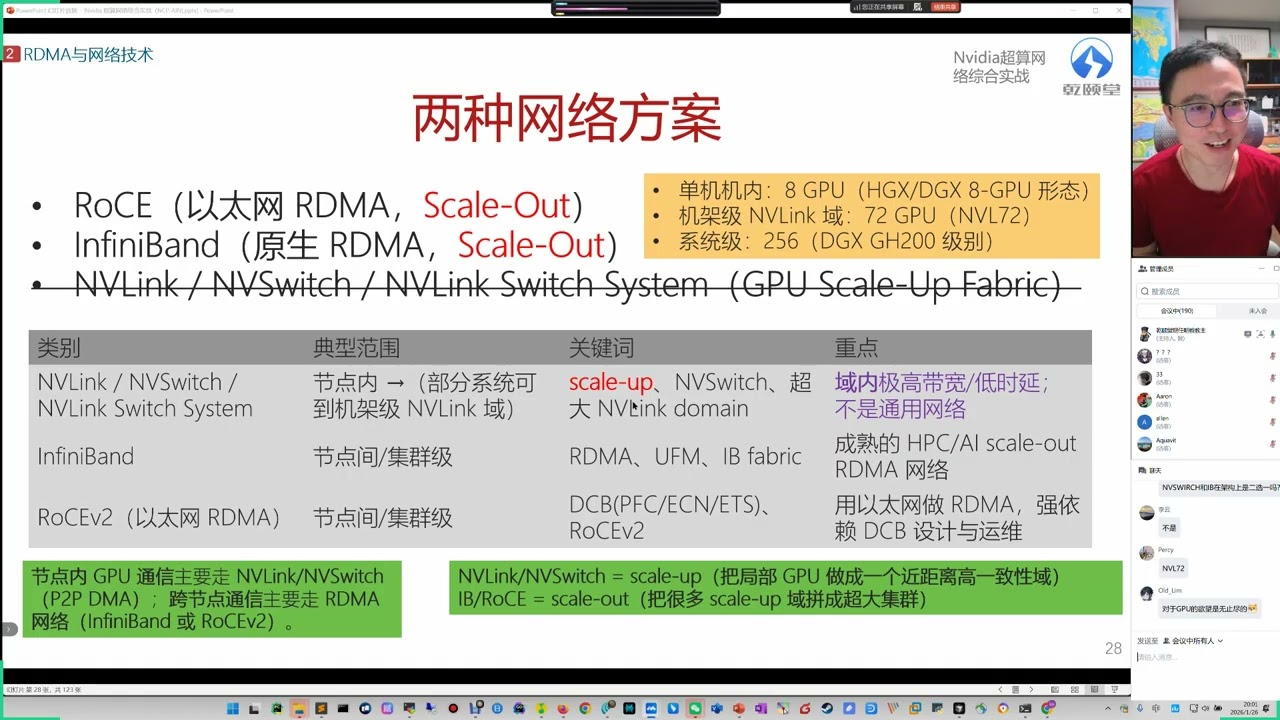Click the section title RDMA与网络技术
This screenshot has height=720, width=1280.
pyautogui.click(x=88, y=55)
